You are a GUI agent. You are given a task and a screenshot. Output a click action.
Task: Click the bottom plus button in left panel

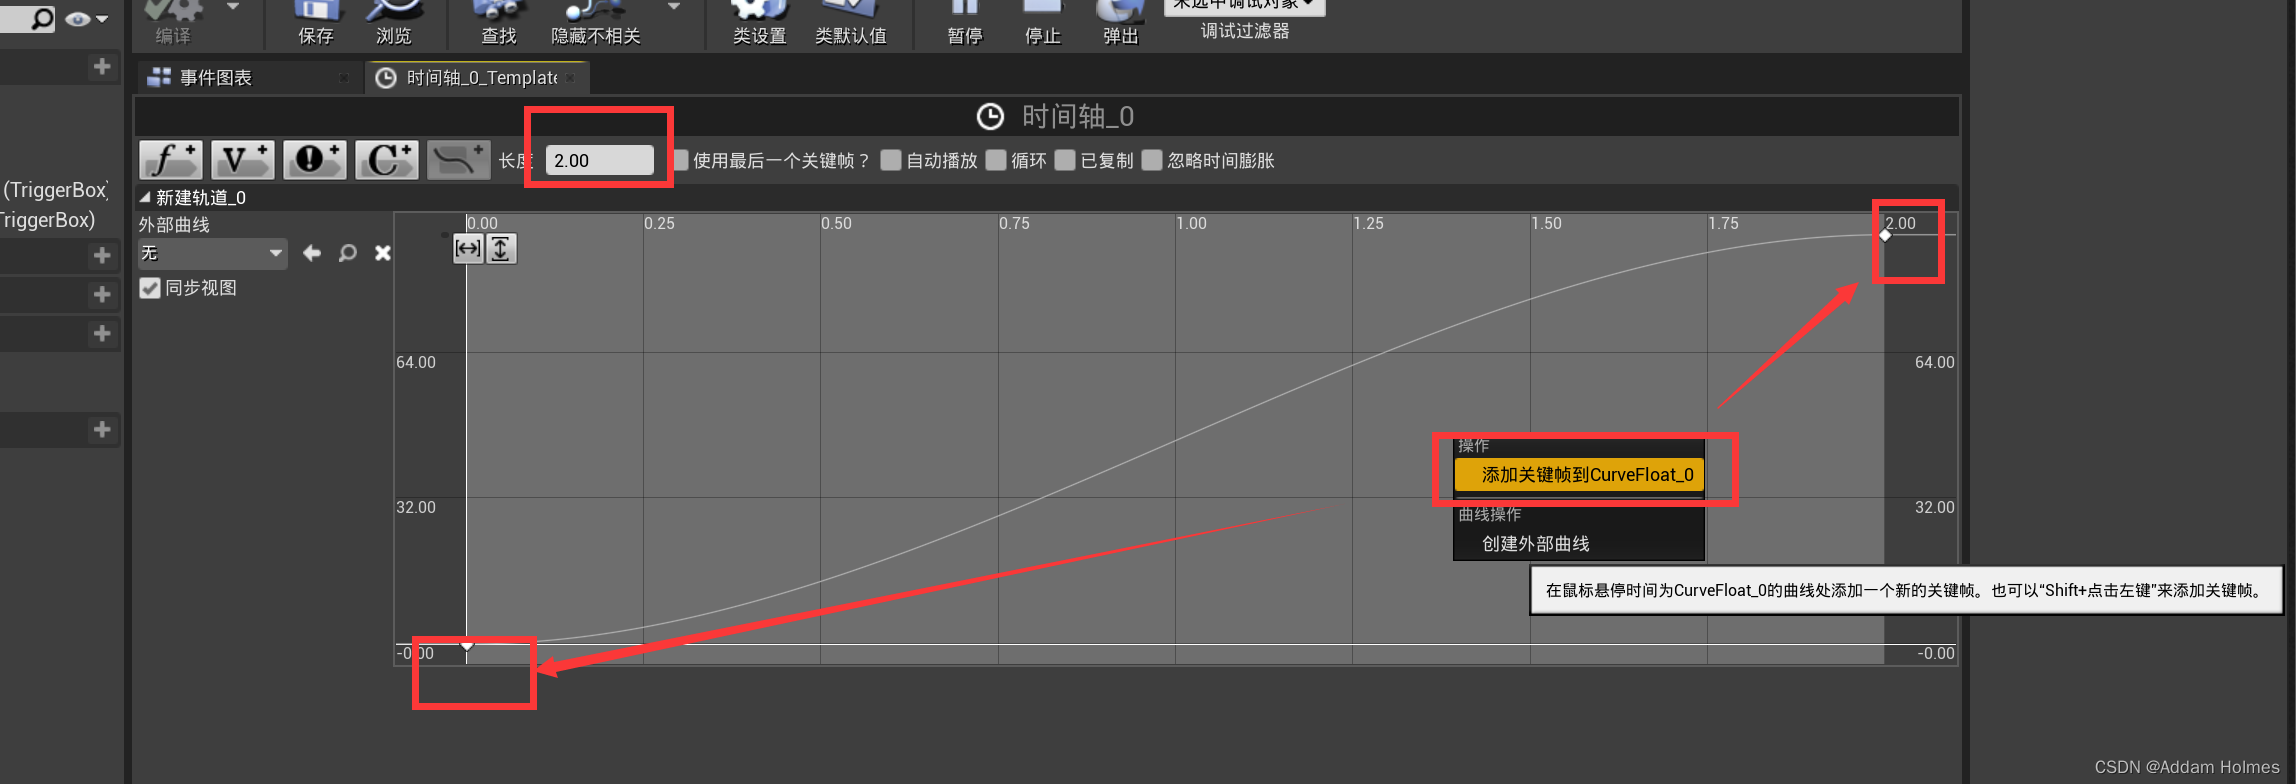[x=102, y=429]
